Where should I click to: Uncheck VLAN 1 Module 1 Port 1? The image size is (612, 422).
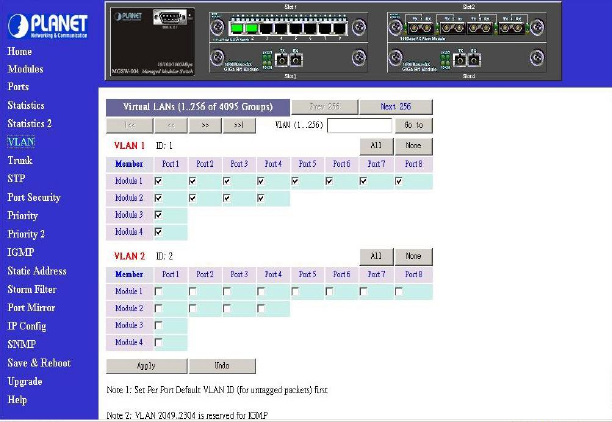(158, 181)
